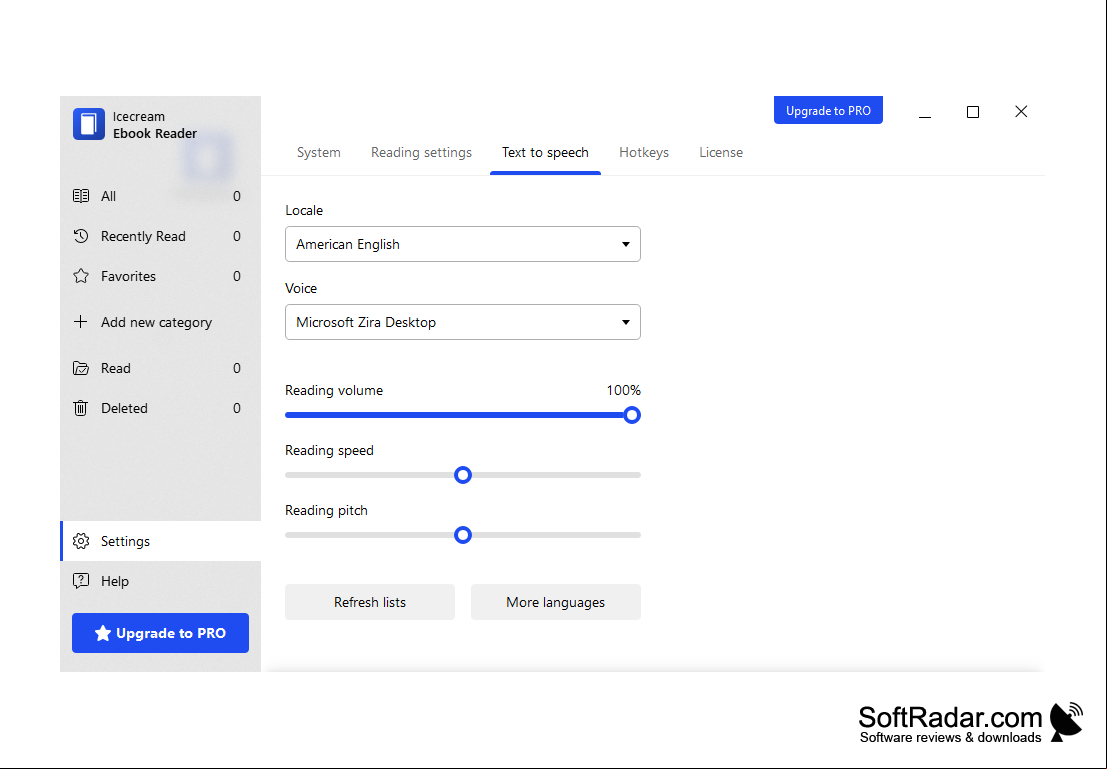This screenshot has width=1107, height=769.
Task: Click the Reading volume slider handle
Action: [632, 415]
